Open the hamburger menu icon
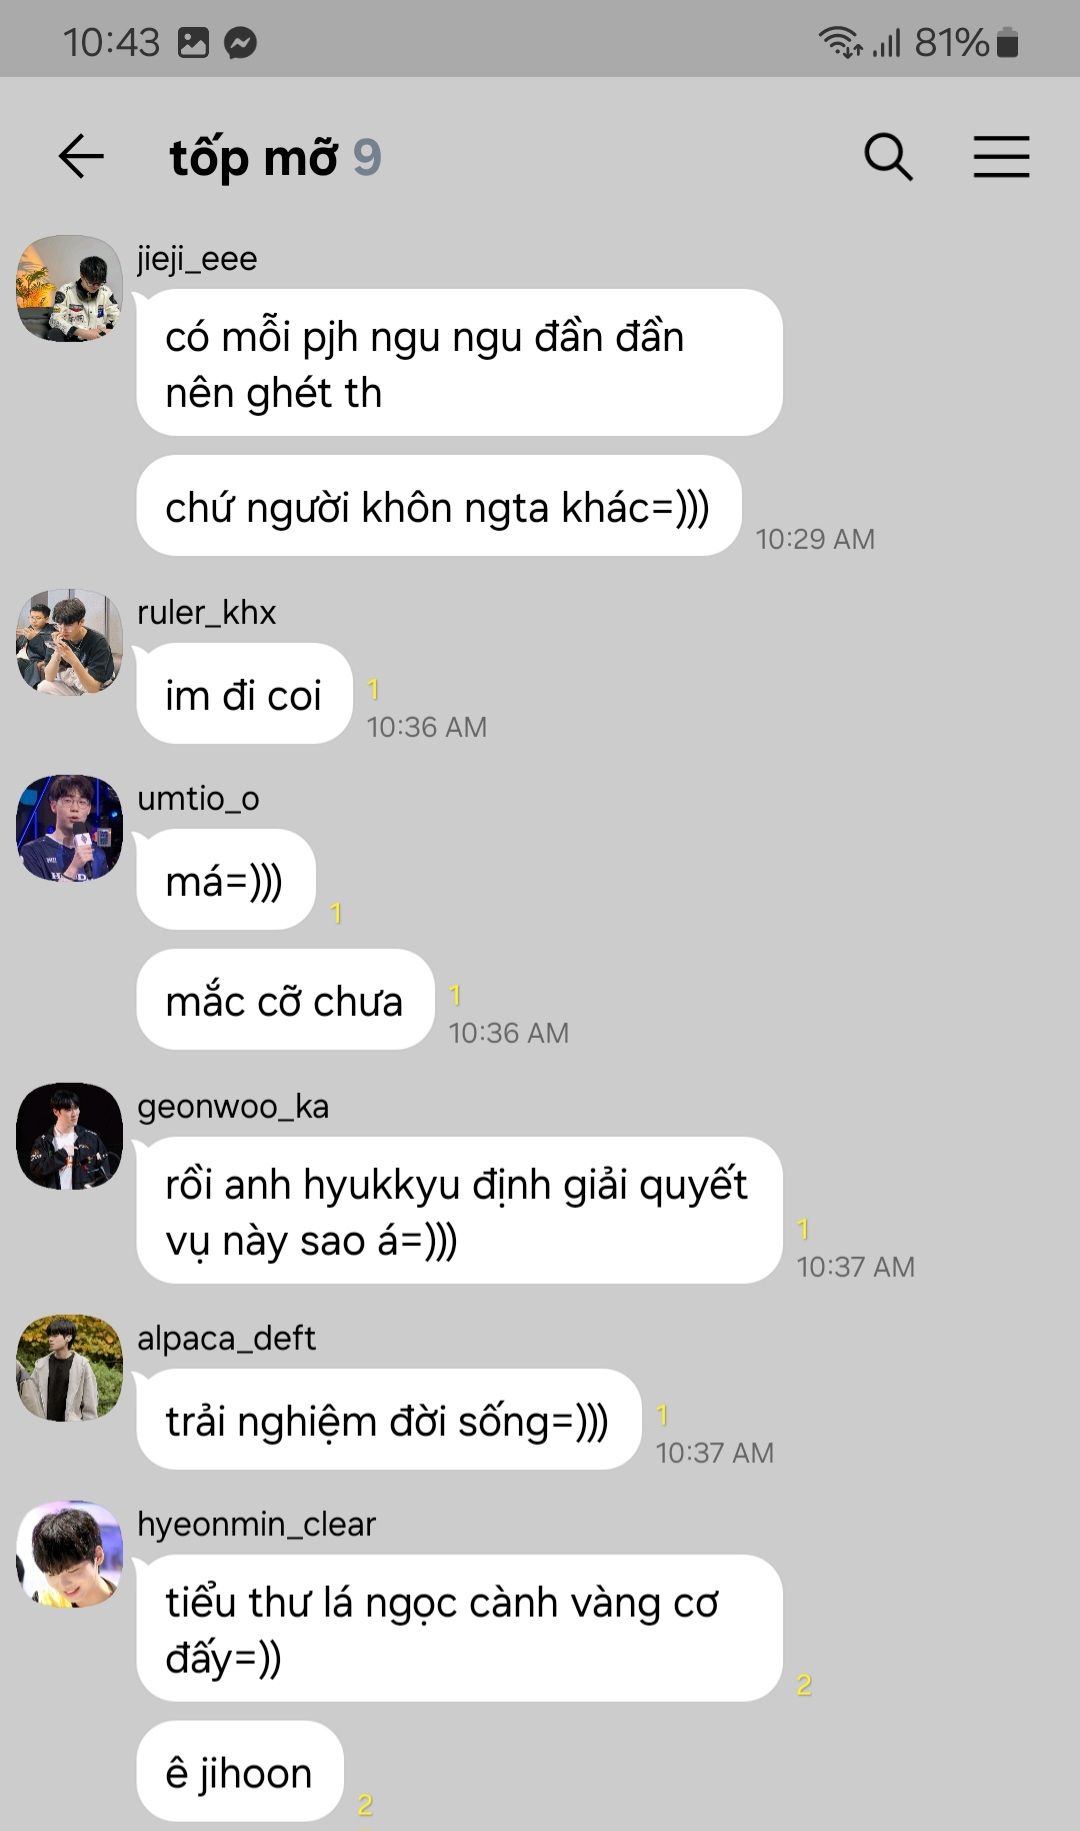This screenshot has width=1080, height=1831. [x=1002, y=157]
